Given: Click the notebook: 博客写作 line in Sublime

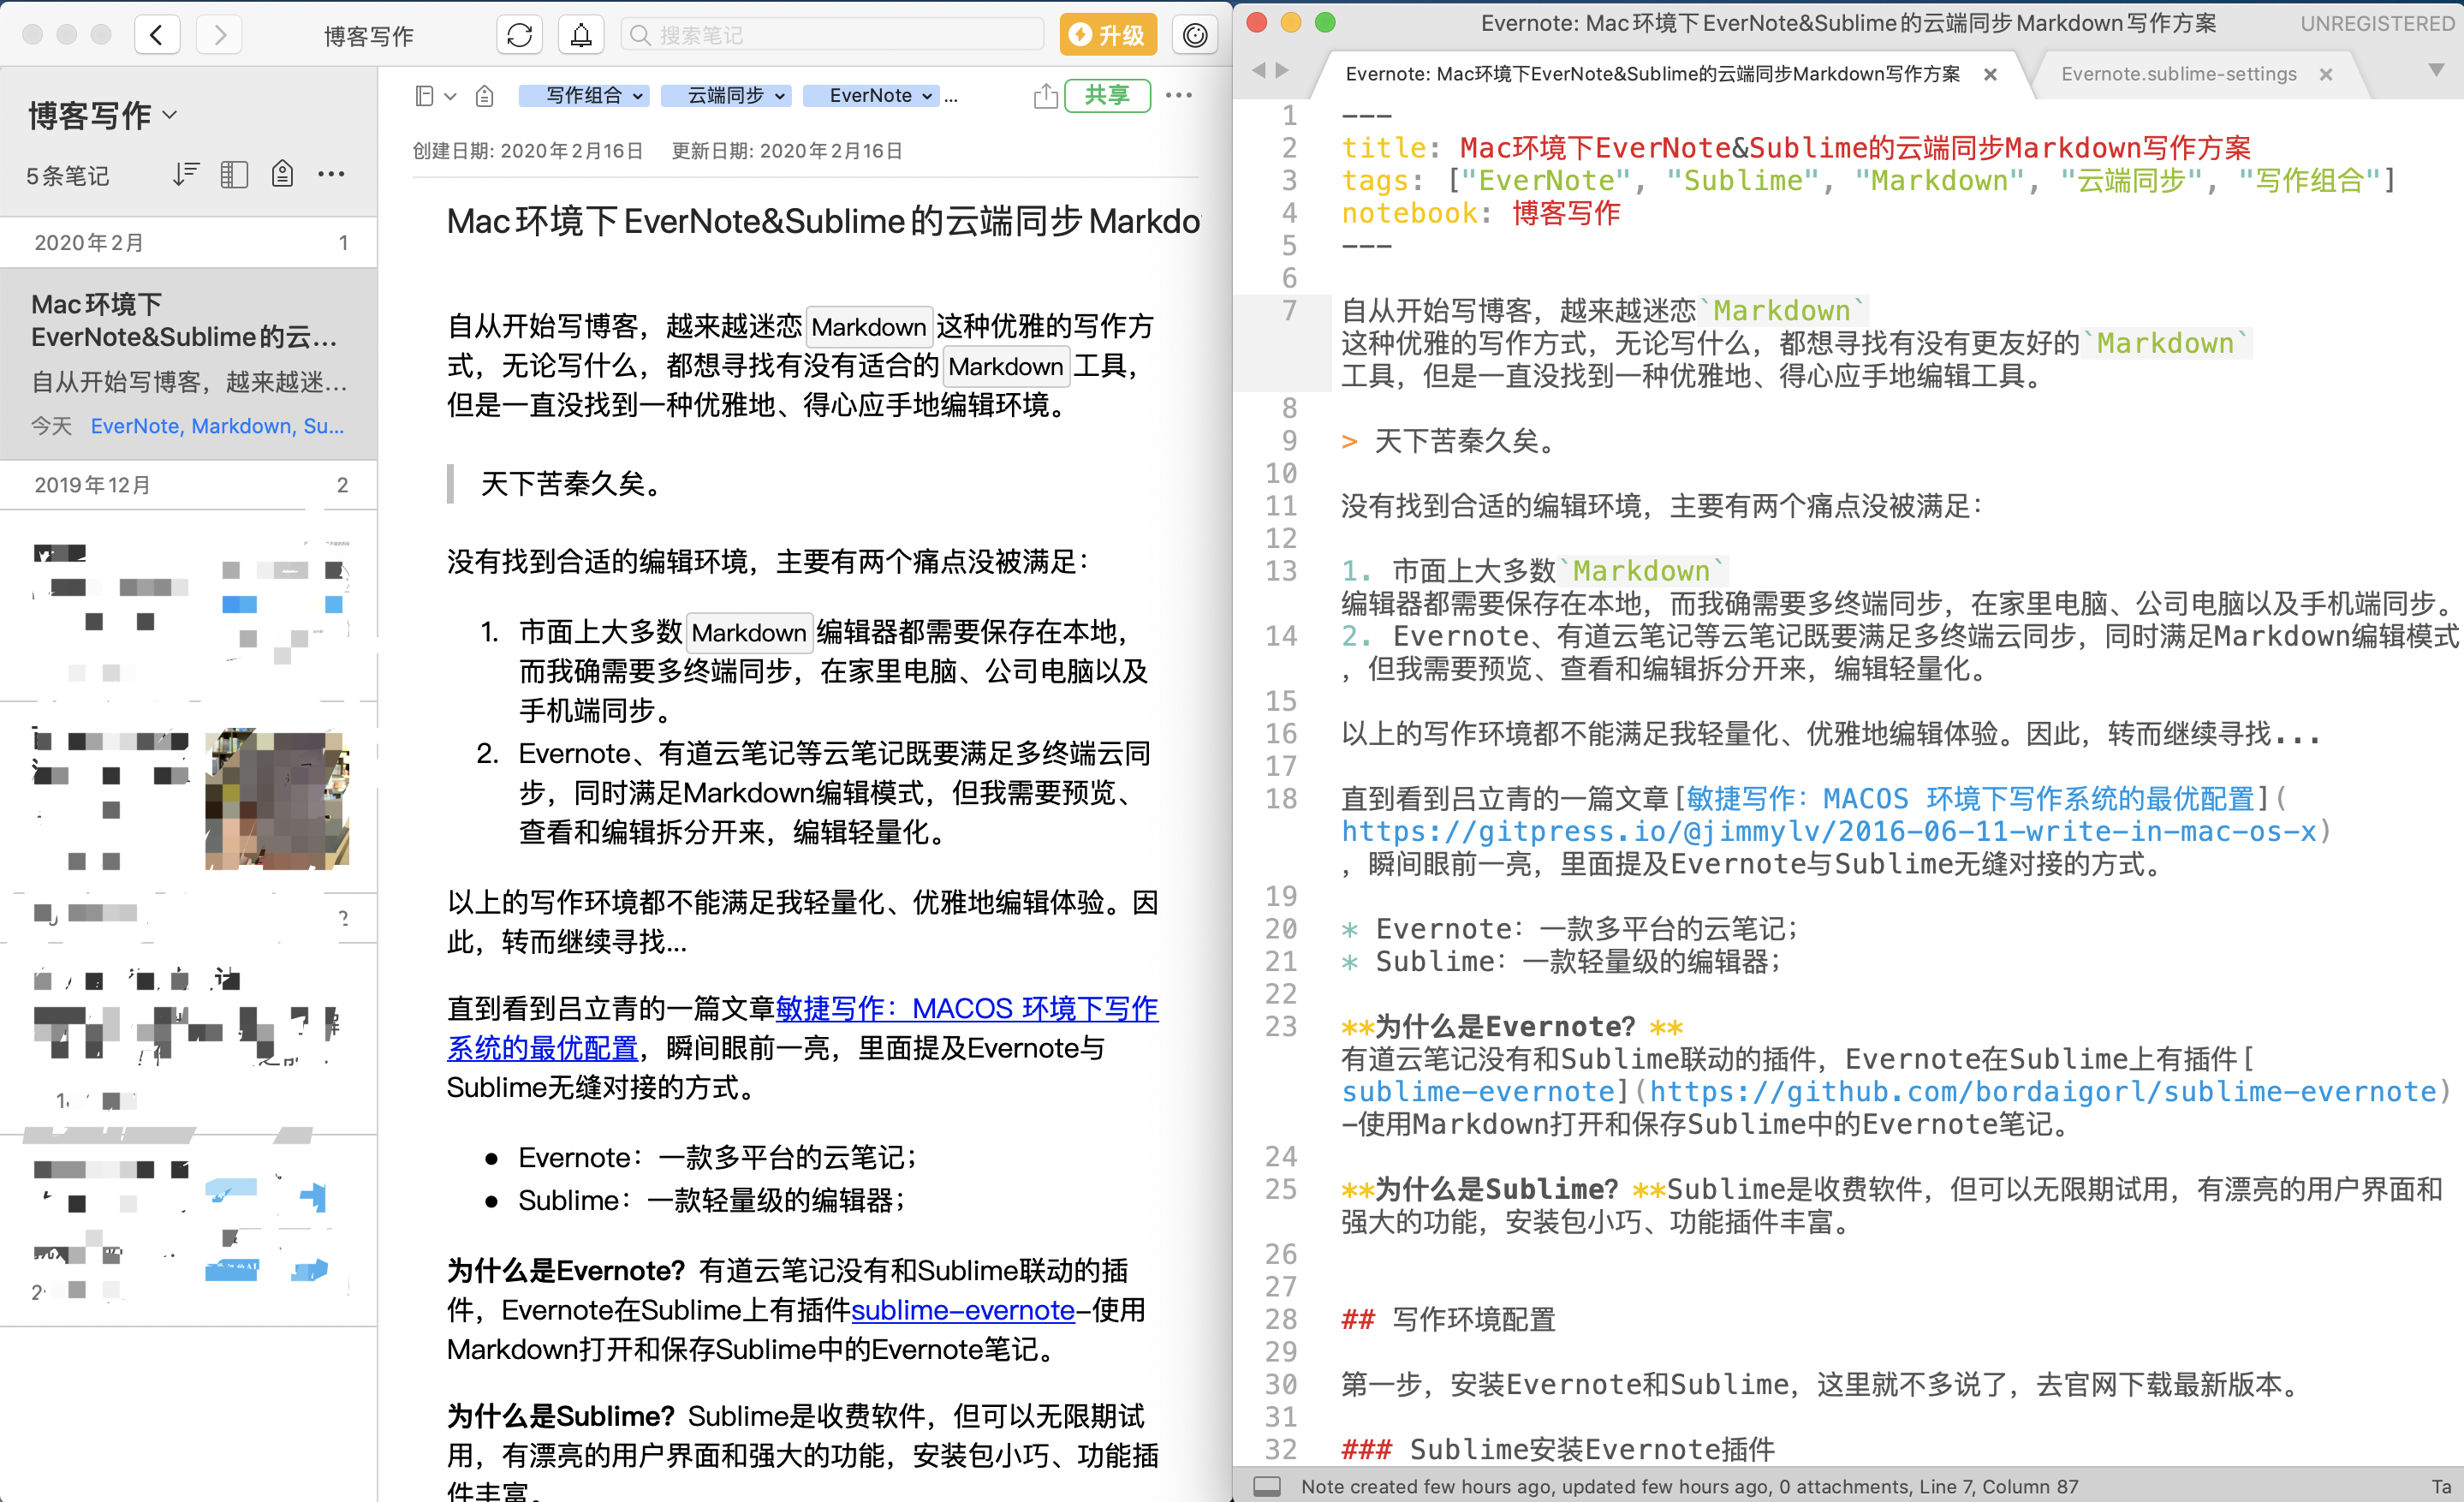Looking at the screenshot, I should pos(1481,213).
